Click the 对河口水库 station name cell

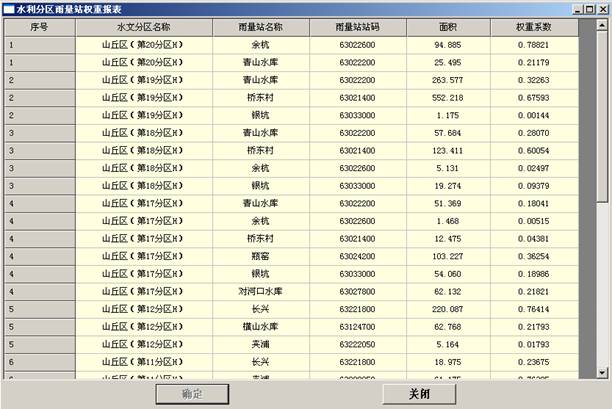260,291
